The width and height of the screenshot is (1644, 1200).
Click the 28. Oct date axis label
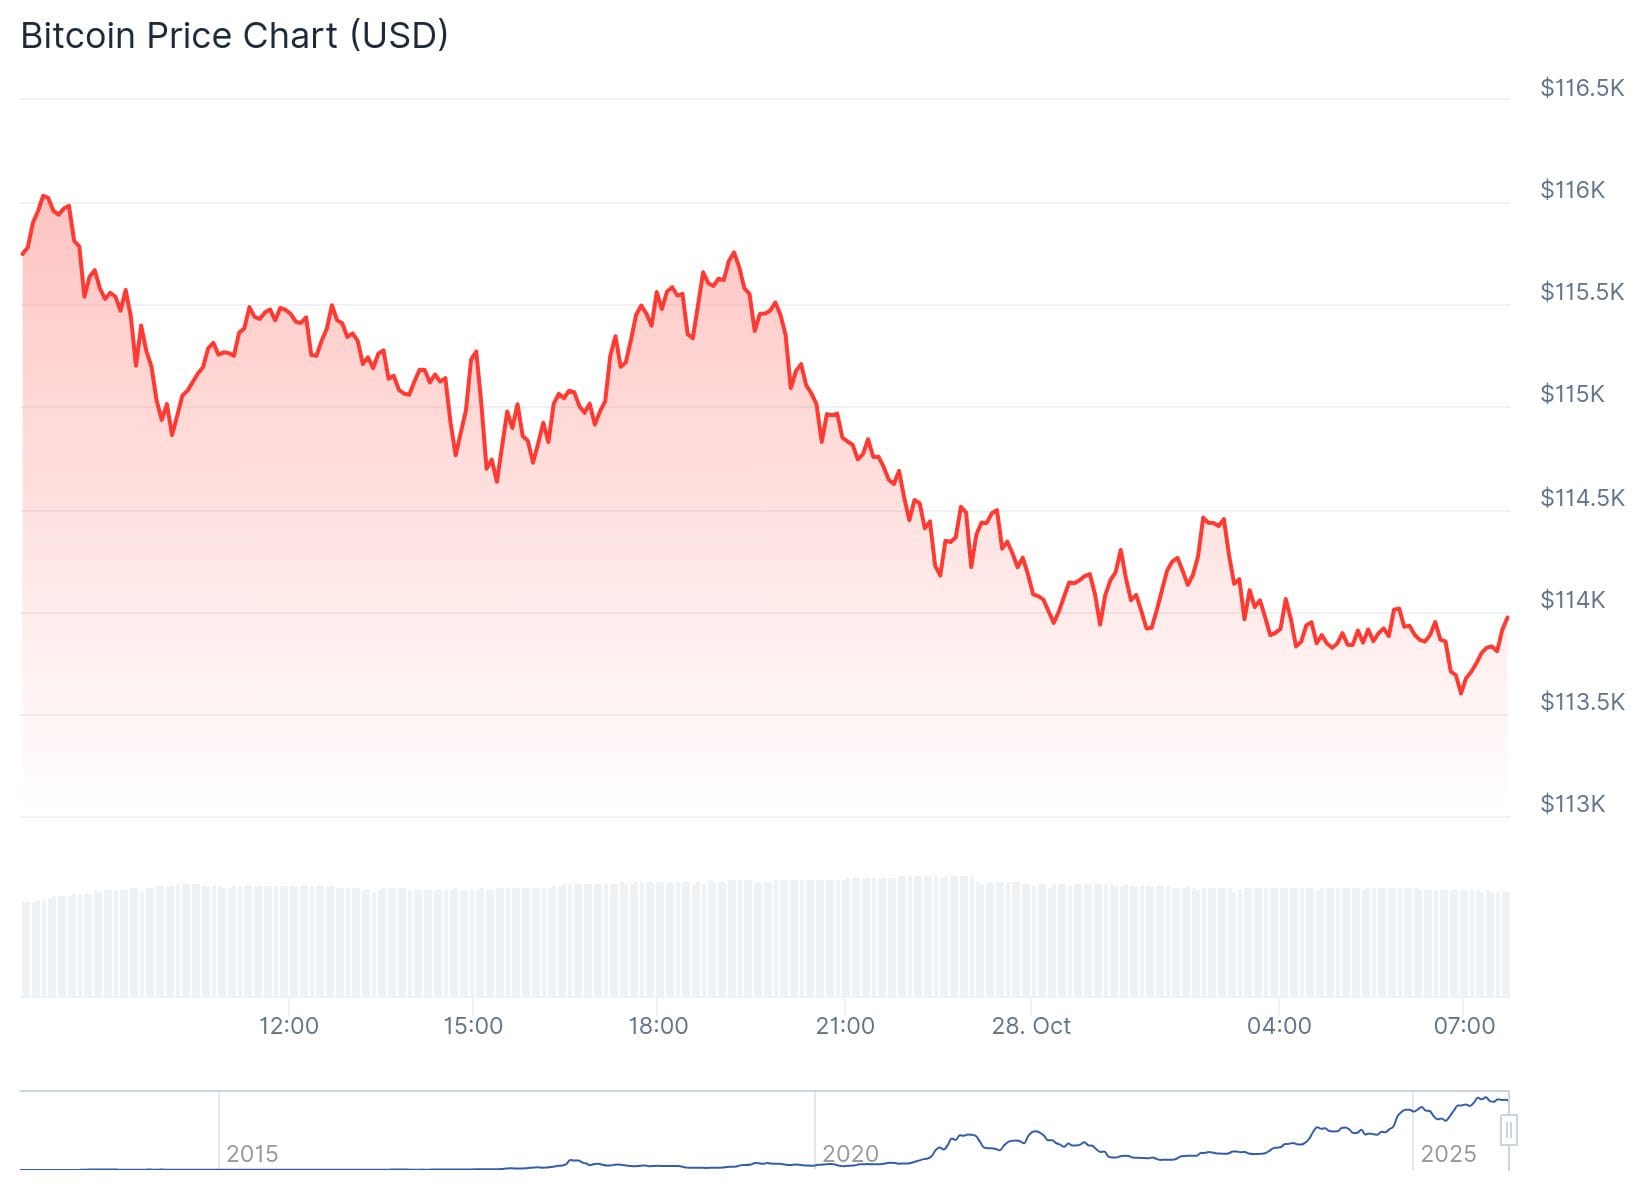click(1031, 1026)
